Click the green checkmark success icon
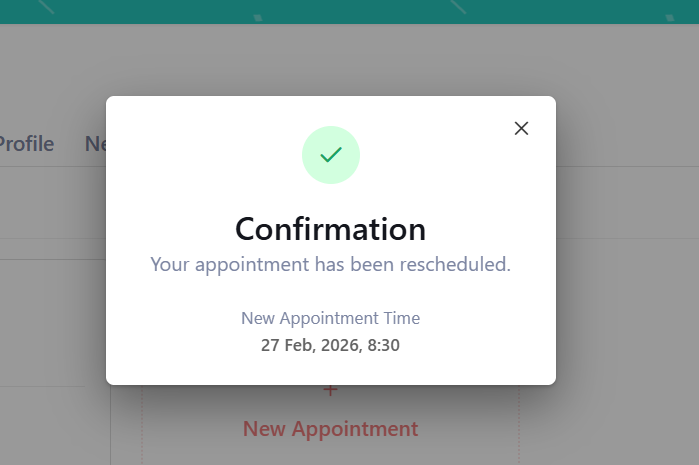The width and height of the screenshot is (699, 465). pyautogui.click(x=331, y=155)
